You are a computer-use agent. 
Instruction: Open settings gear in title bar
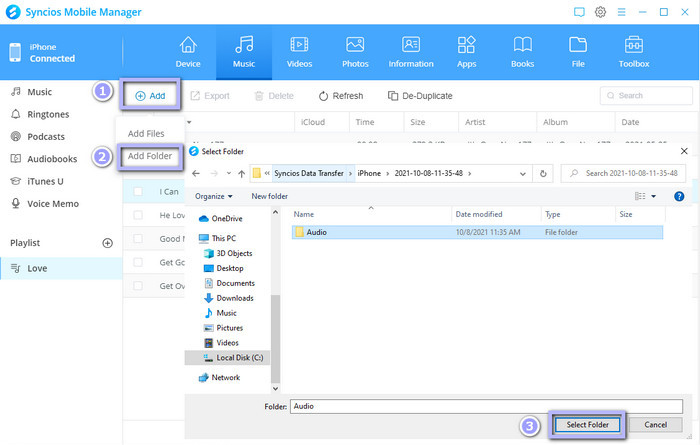[x=600, y=12]
